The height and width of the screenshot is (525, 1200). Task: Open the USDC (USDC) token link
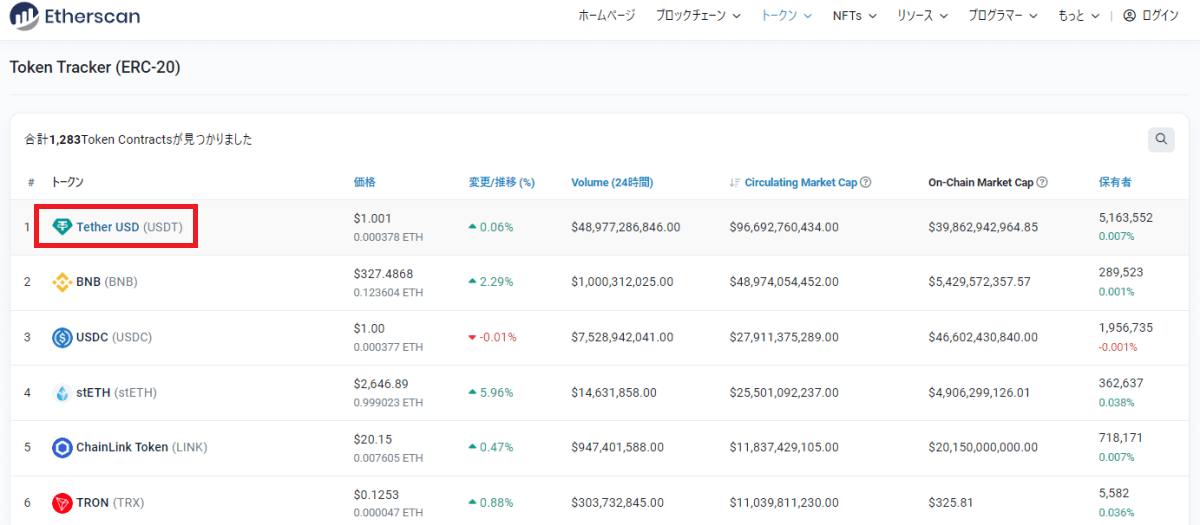(114, 337)
